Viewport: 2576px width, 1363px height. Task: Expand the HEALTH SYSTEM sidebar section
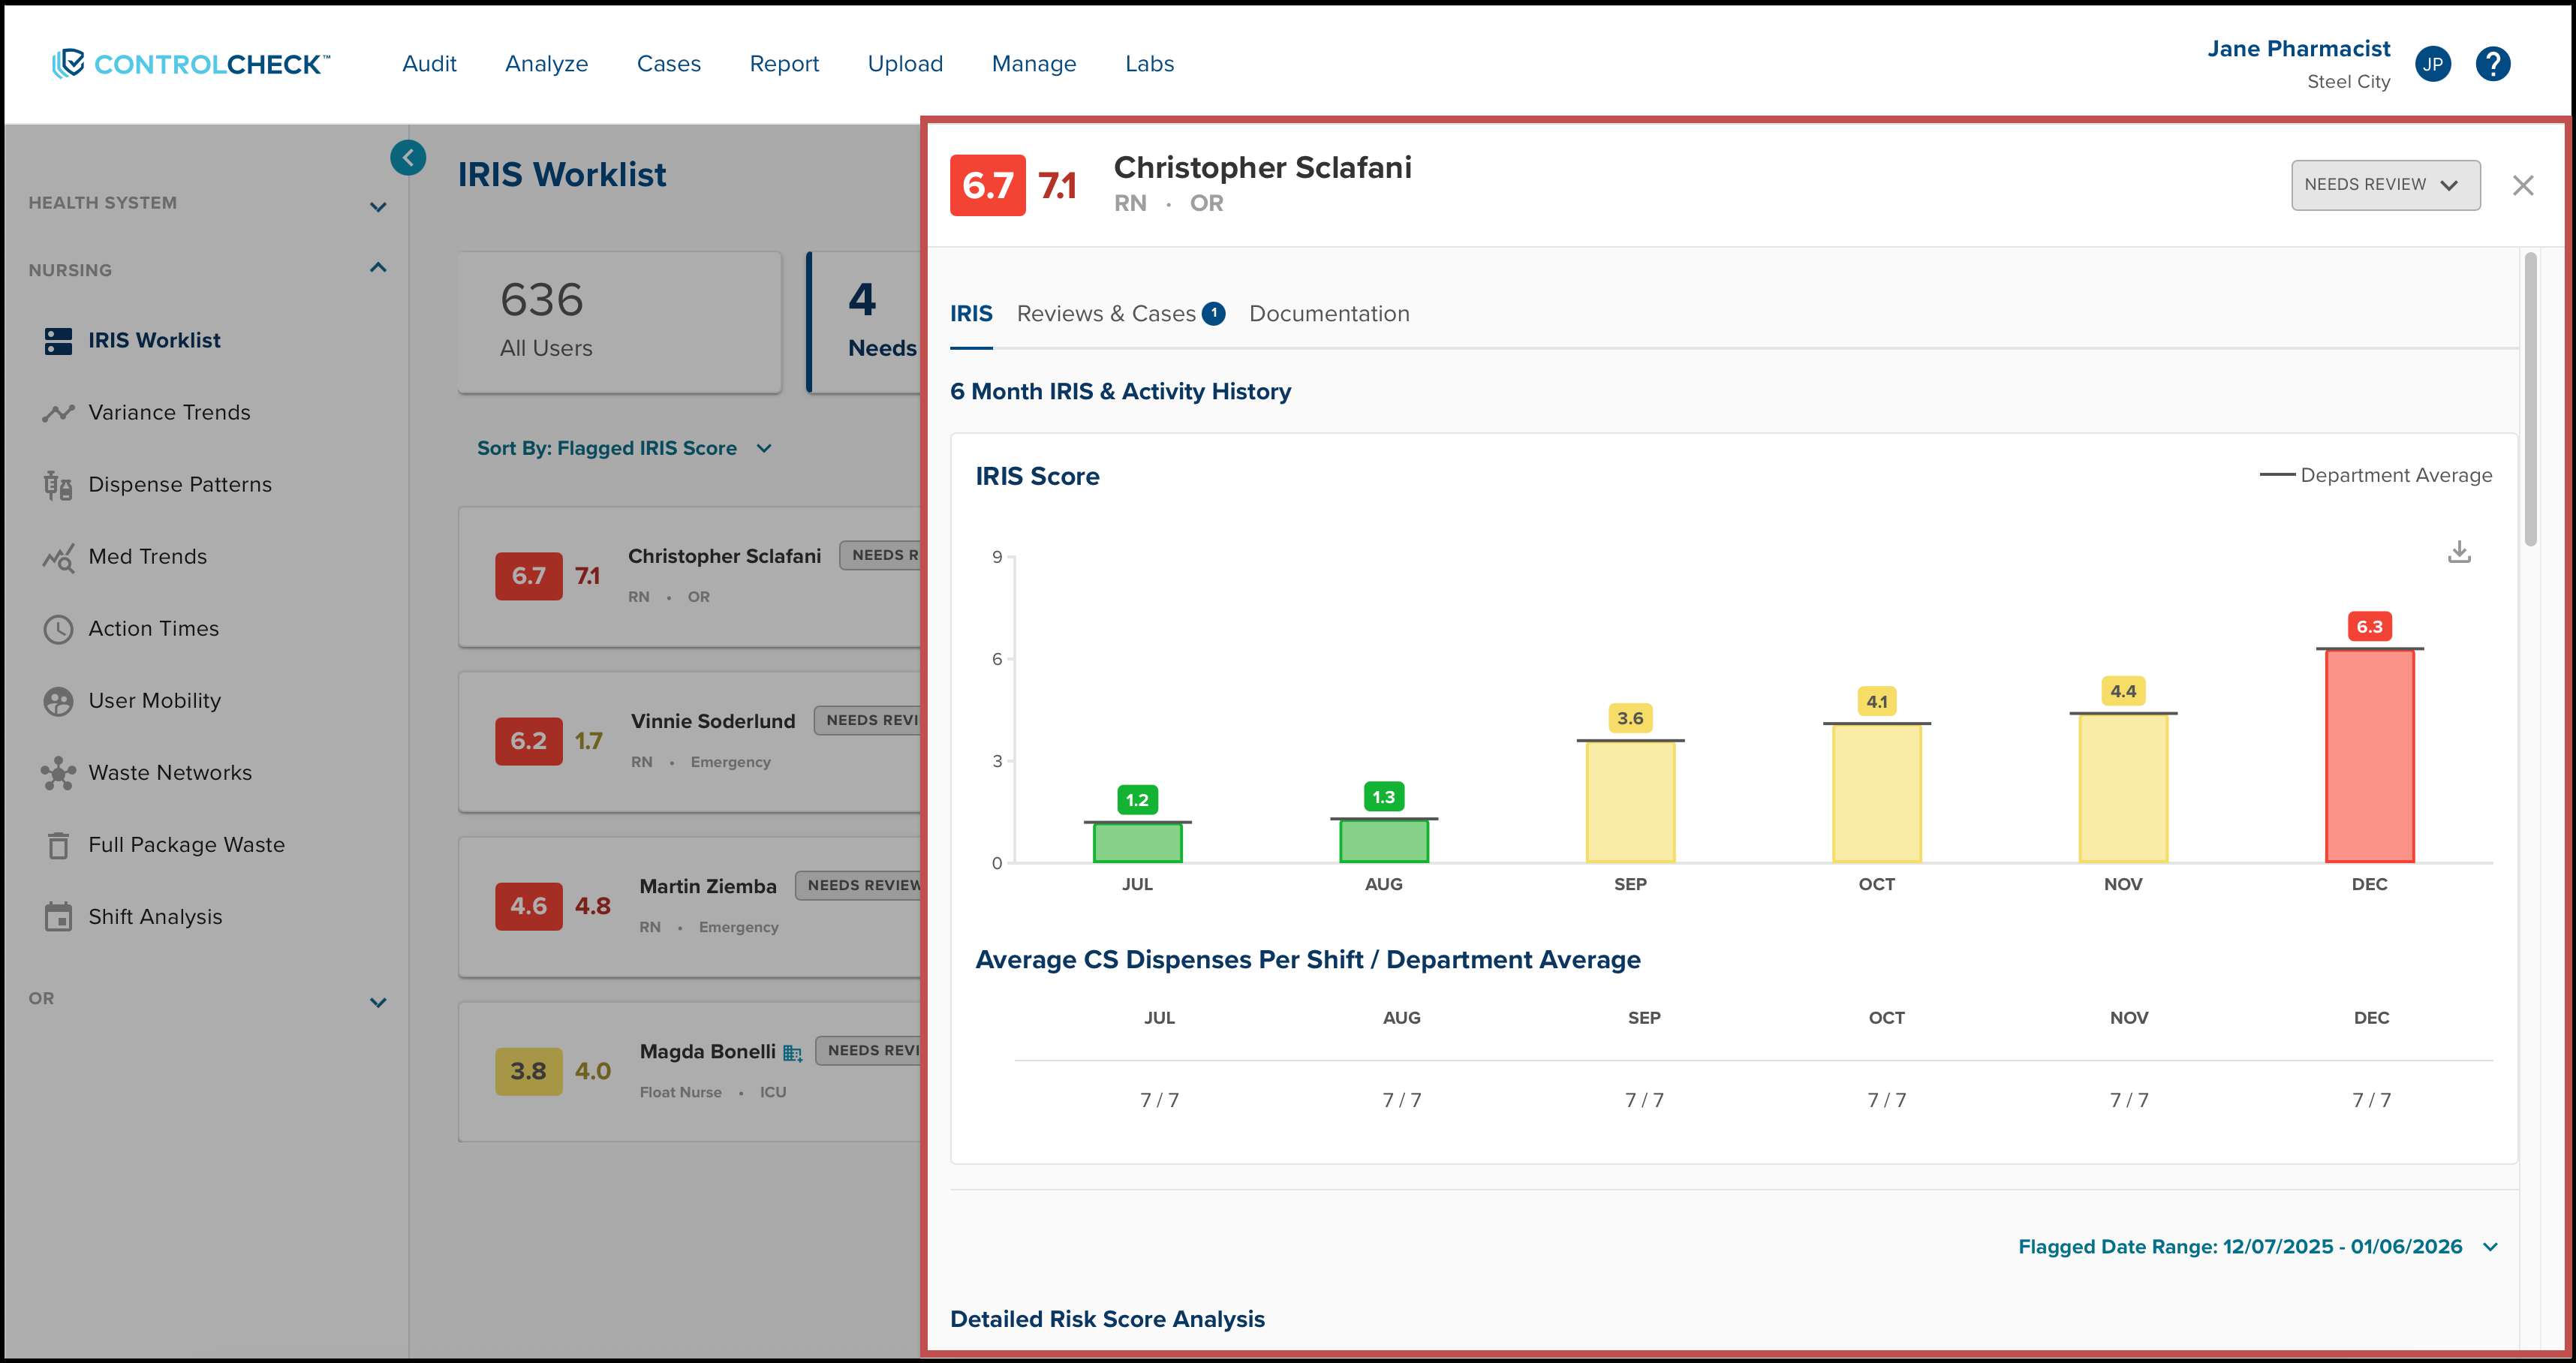[x=377, y=206]
